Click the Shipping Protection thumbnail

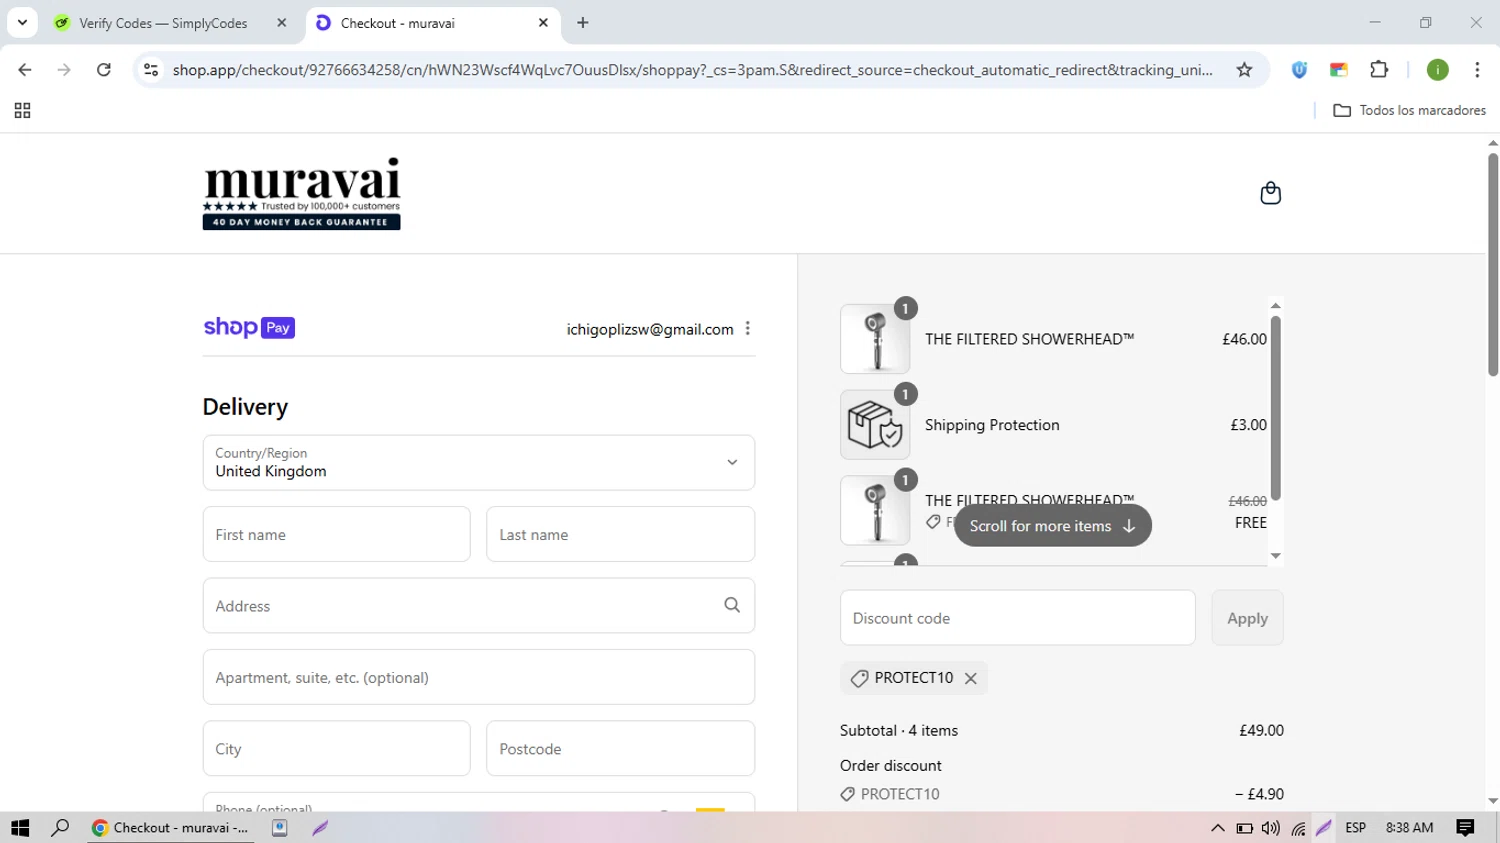875,425
